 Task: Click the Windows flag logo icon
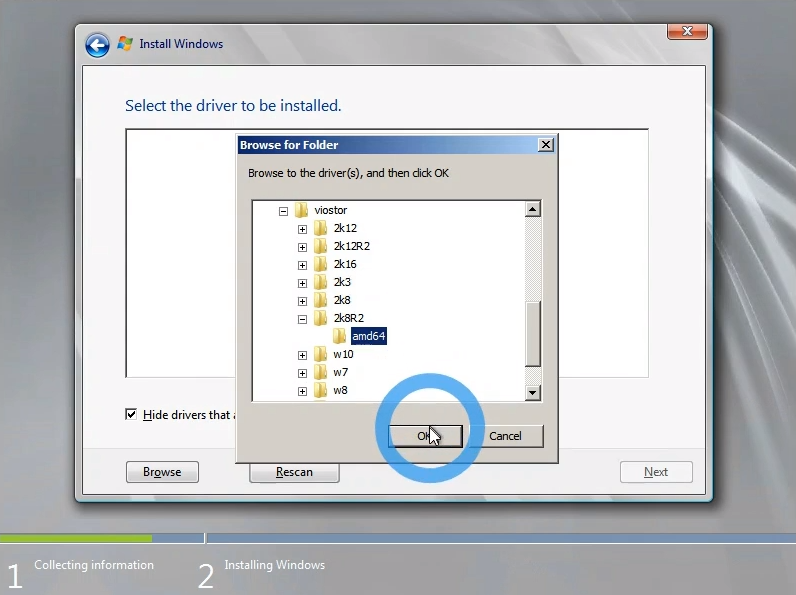tap(125, 44)
